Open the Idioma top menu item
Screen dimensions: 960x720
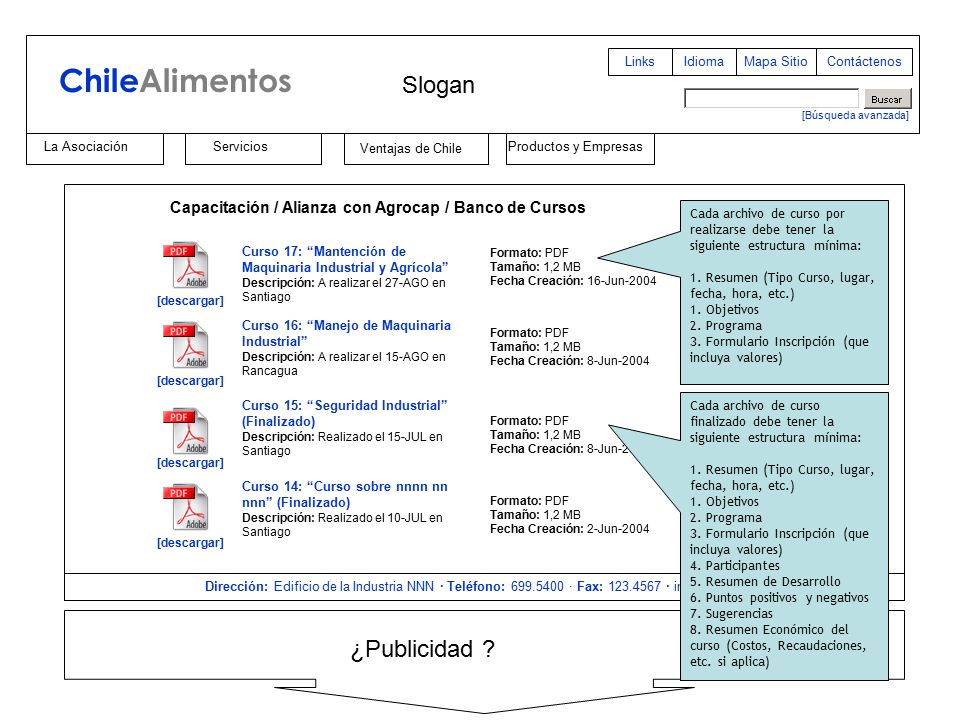(704, 62)
